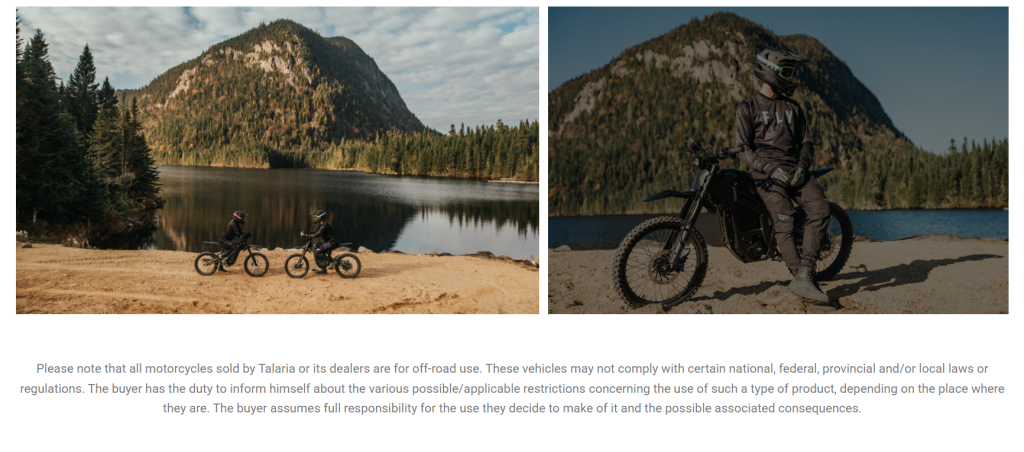Open the left lake landscape photo
Image resolution: width=1024 pixels, height=452 pixels.
tap(278, 160)
